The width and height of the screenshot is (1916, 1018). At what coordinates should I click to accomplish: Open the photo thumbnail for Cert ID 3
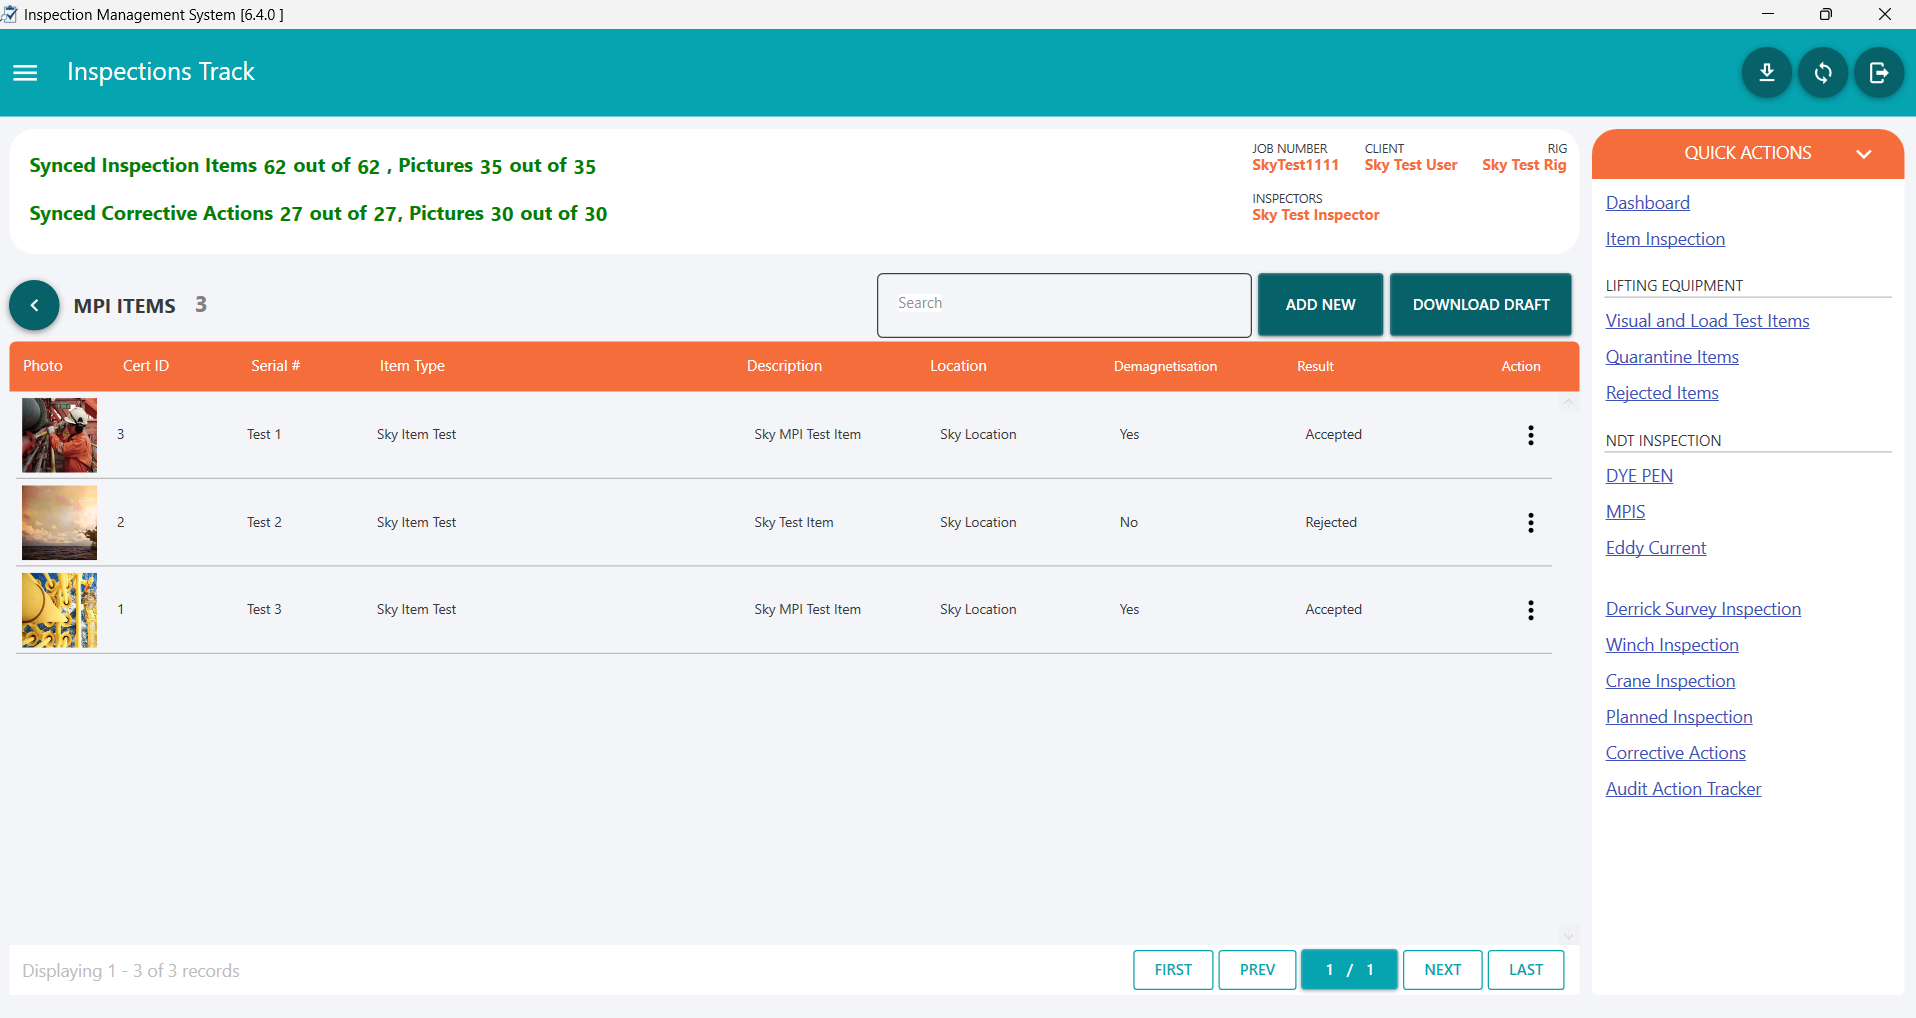[60, 435]
